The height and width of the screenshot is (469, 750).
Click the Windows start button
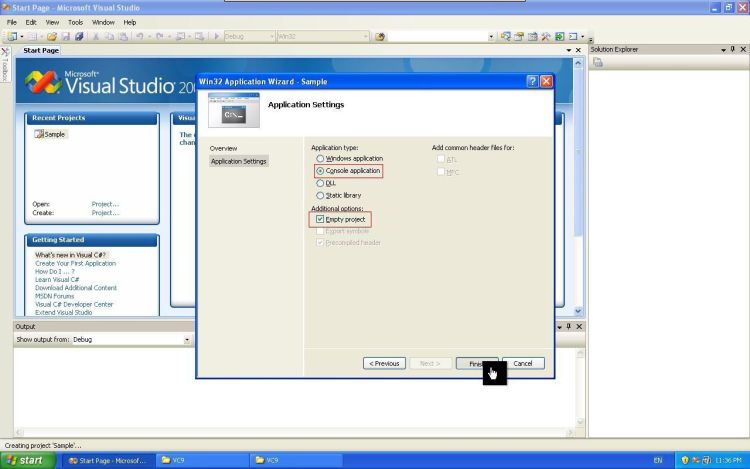[28, 460]
